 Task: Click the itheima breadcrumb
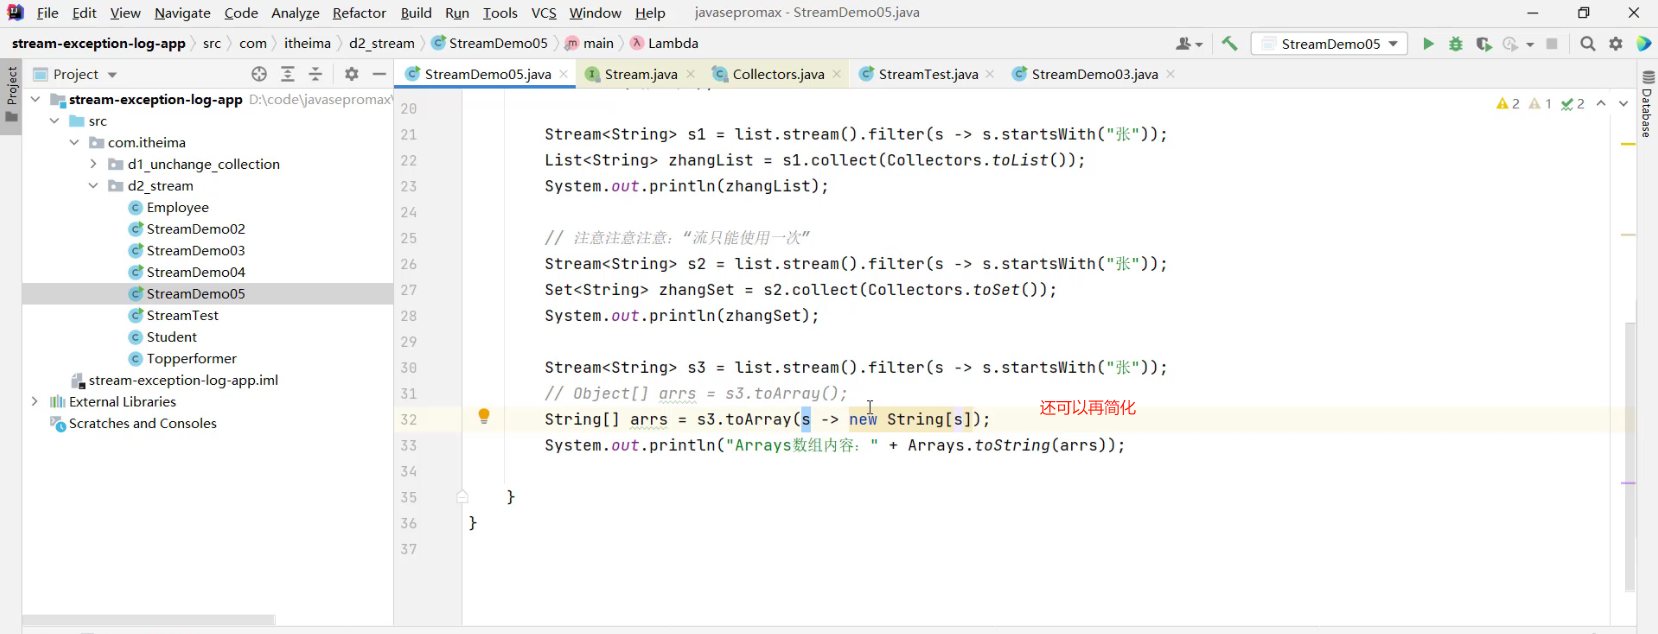[307, 43]
